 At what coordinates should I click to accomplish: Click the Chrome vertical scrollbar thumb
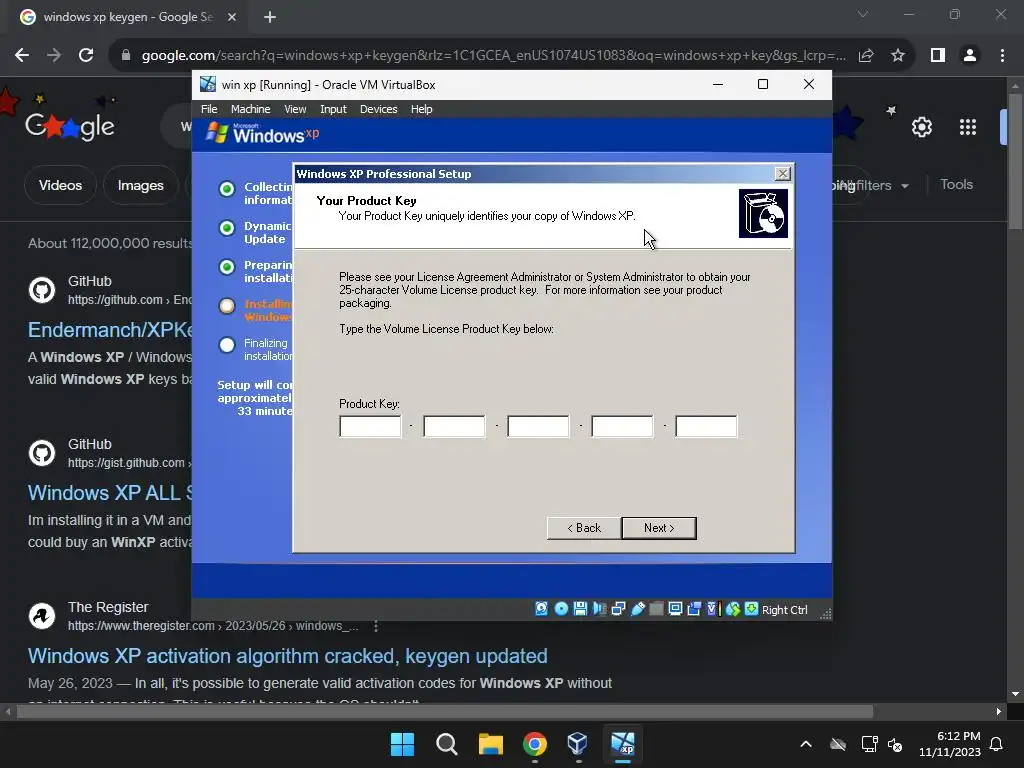pos(1014,161)
